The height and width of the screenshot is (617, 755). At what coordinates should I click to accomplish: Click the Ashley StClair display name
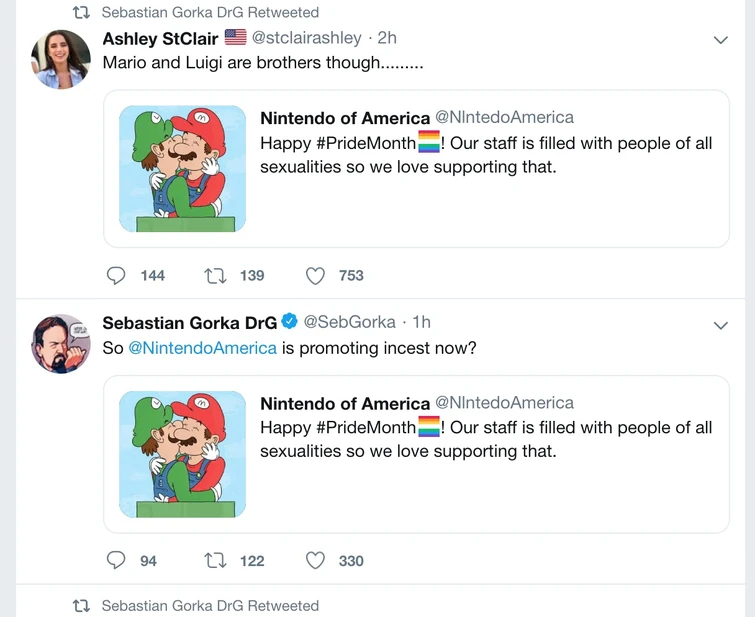[160, 38]
